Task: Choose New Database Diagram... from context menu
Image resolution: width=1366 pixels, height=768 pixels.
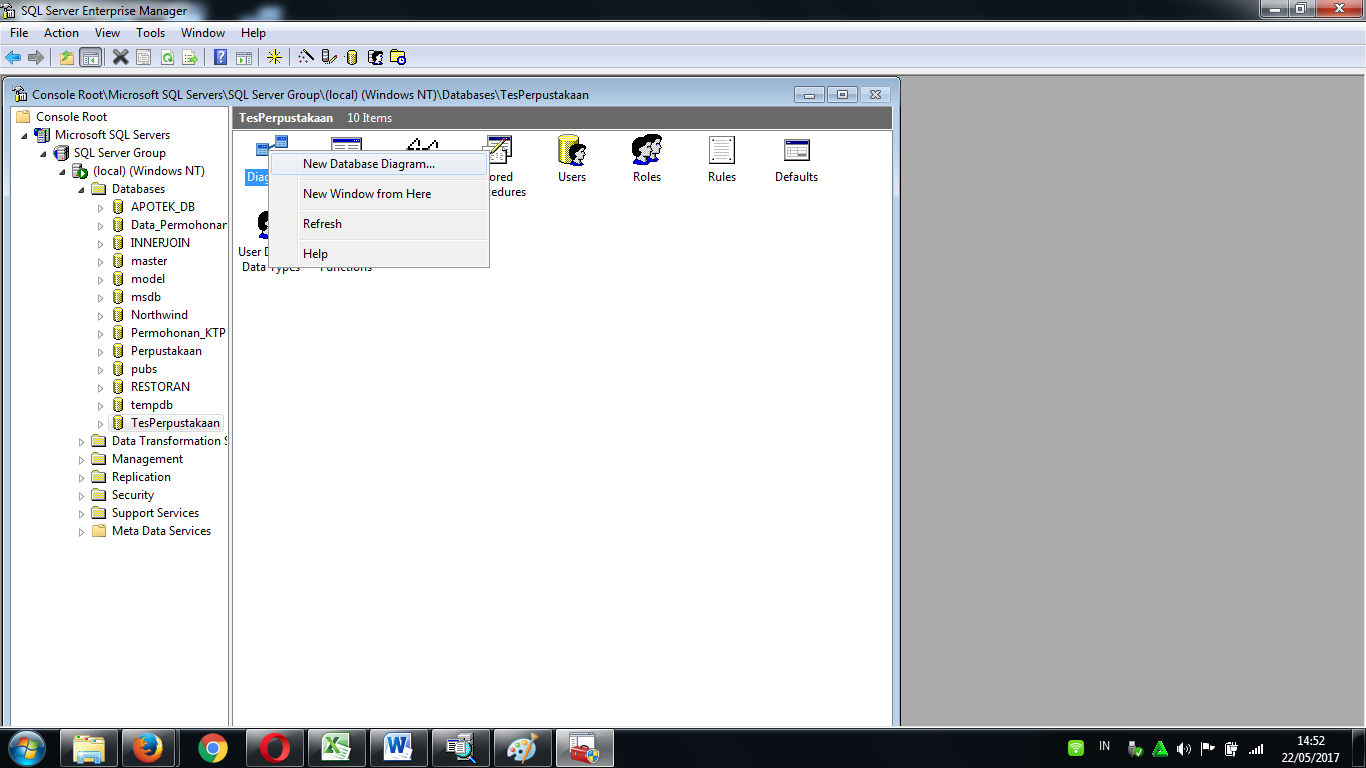Action: [x=379, y=164]
